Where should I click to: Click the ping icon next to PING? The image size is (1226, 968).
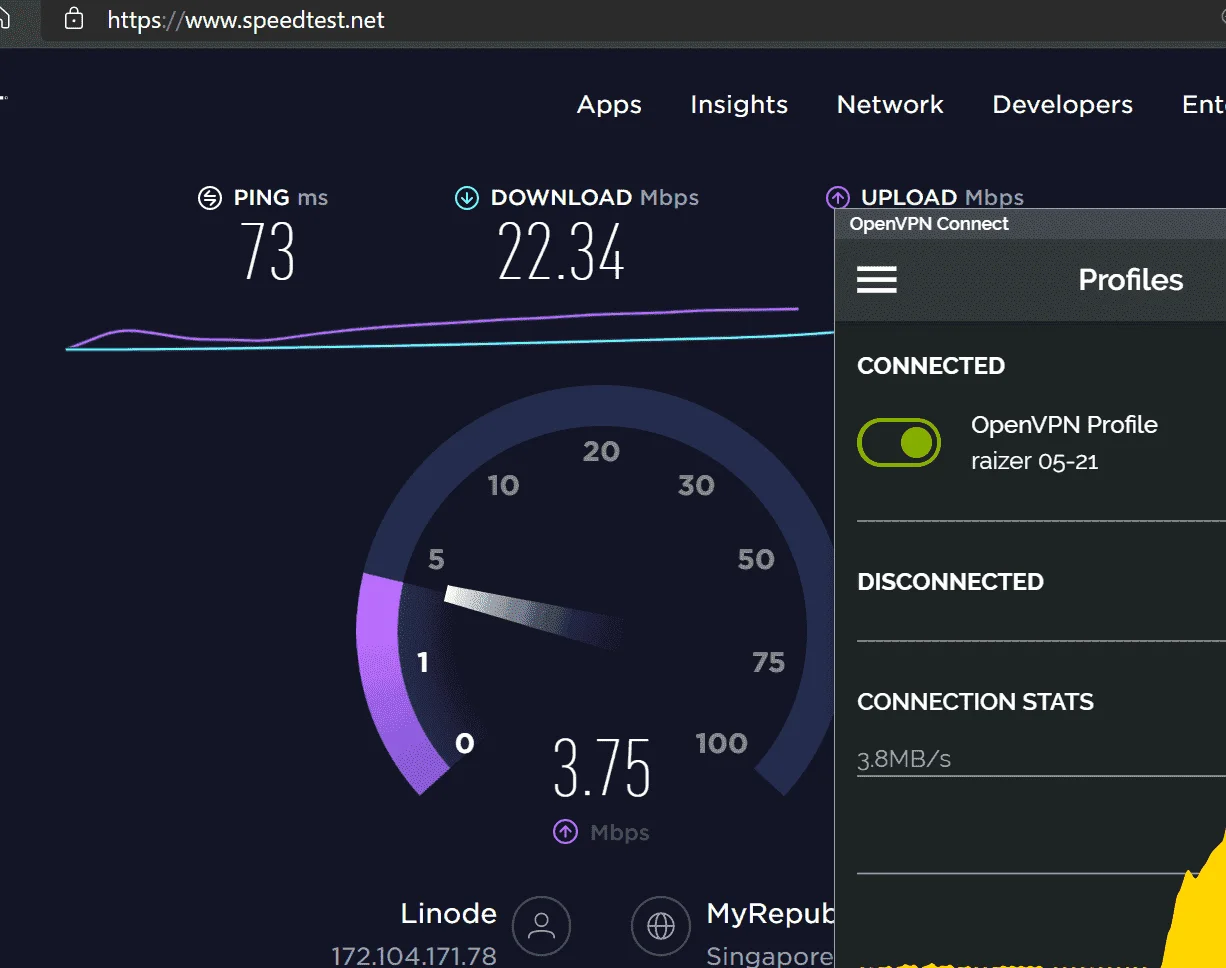coord(209,198)
